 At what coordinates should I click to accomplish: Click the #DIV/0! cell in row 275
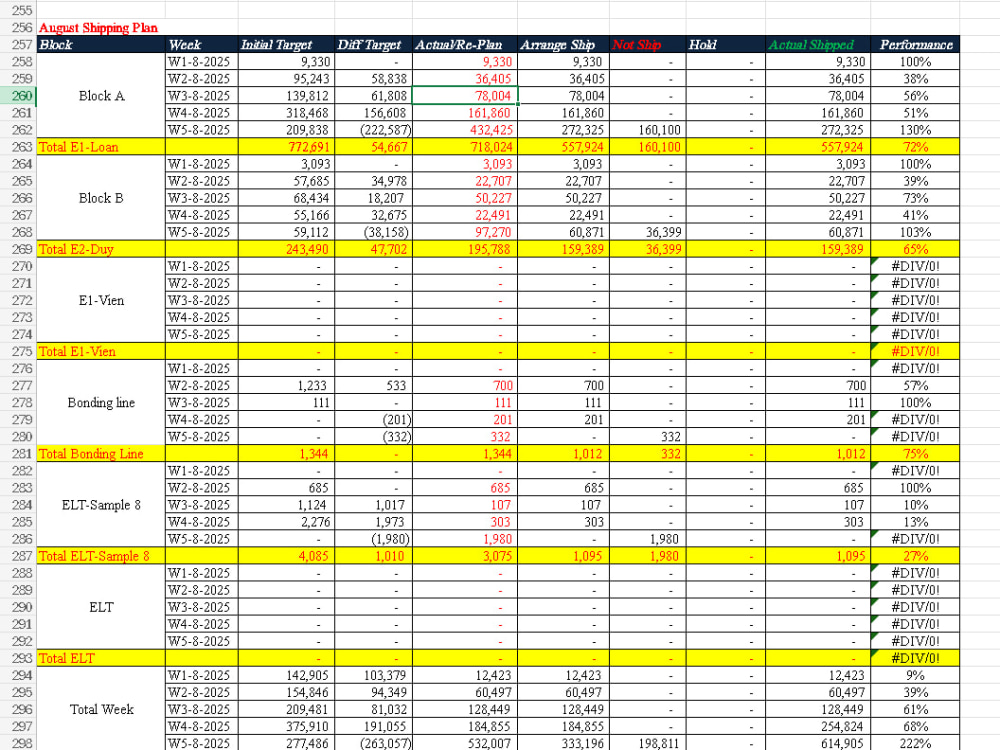[915, 351]
